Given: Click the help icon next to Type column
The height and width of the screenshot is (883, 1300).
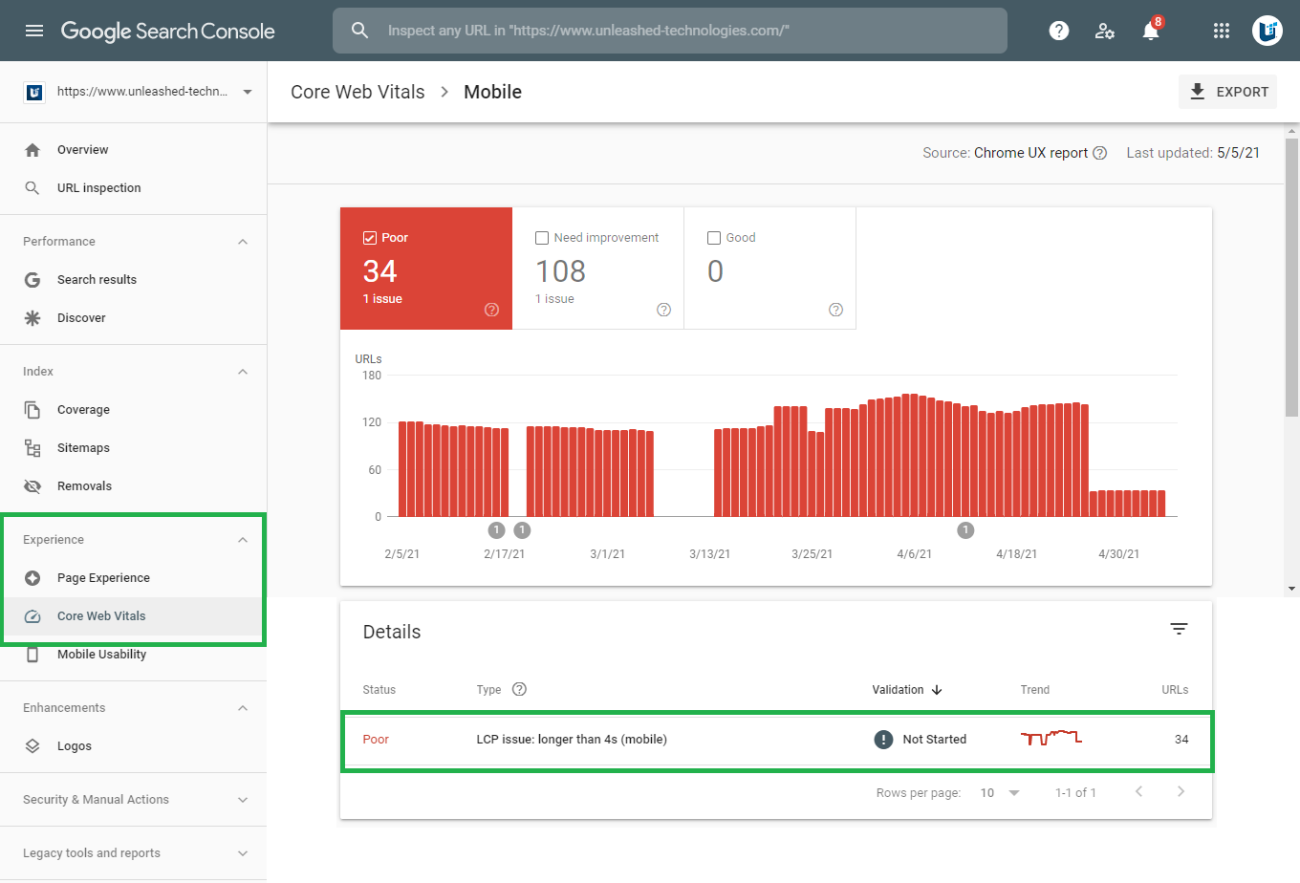Looking at the screenshot, I should [x=519, y=689].
